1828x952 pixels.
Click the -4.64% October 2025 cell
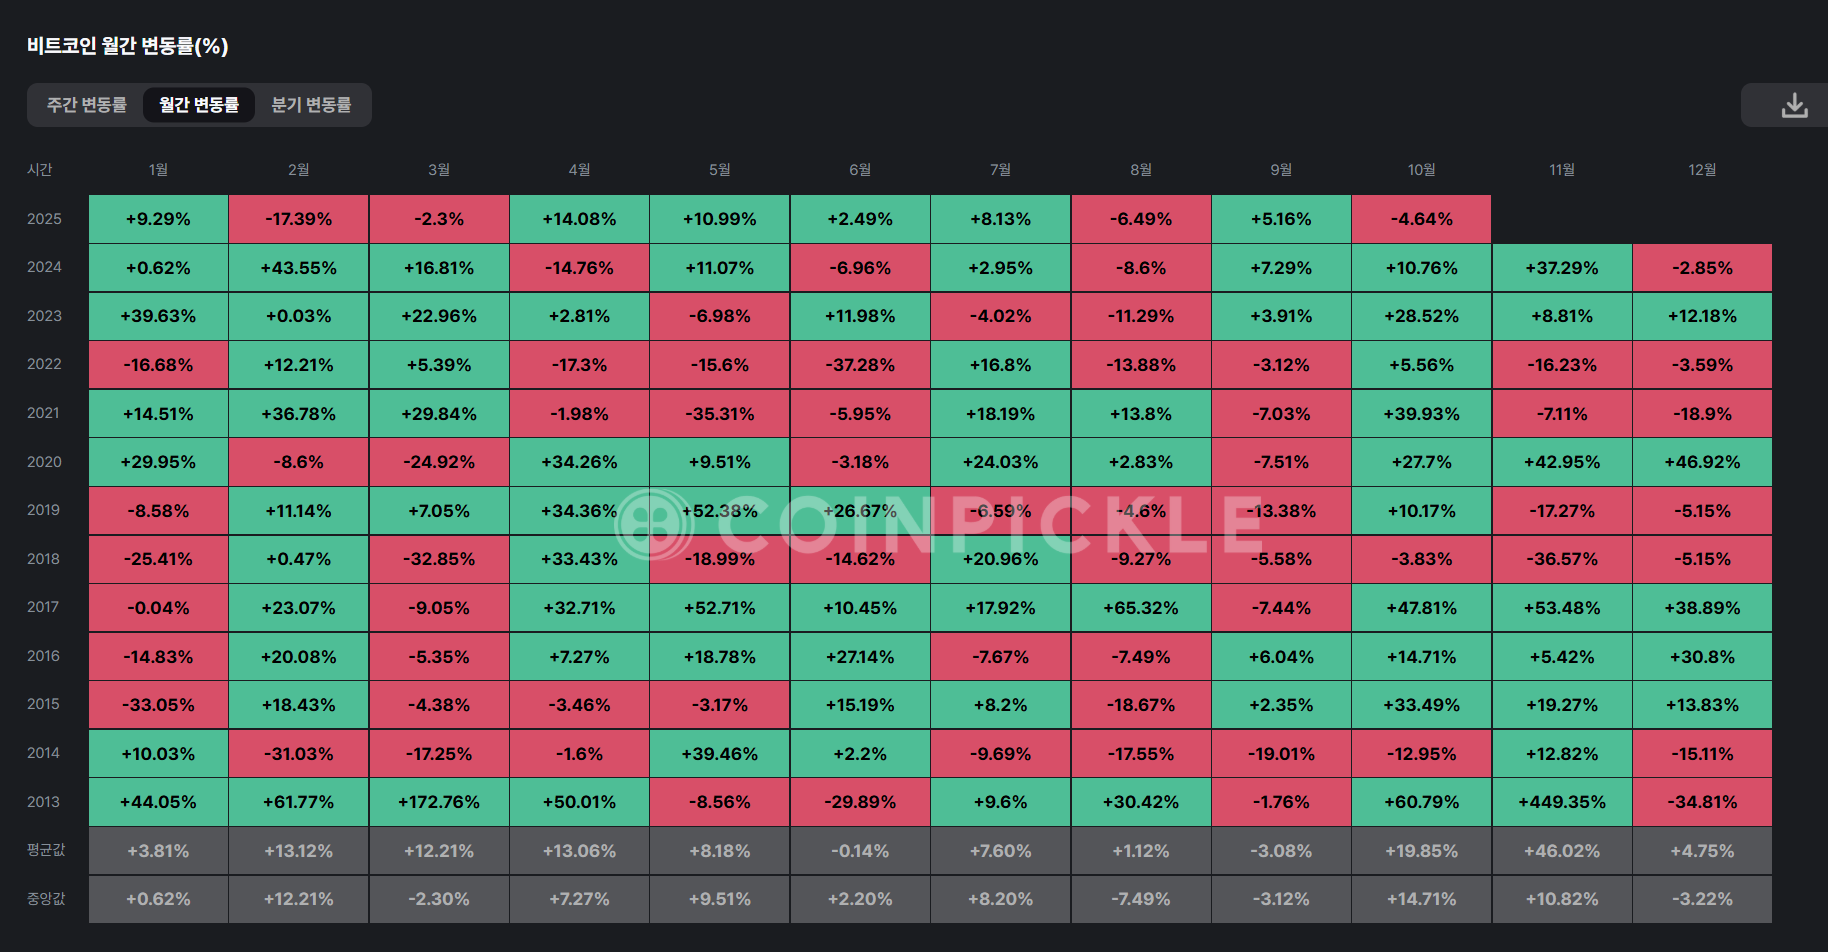1421,219
